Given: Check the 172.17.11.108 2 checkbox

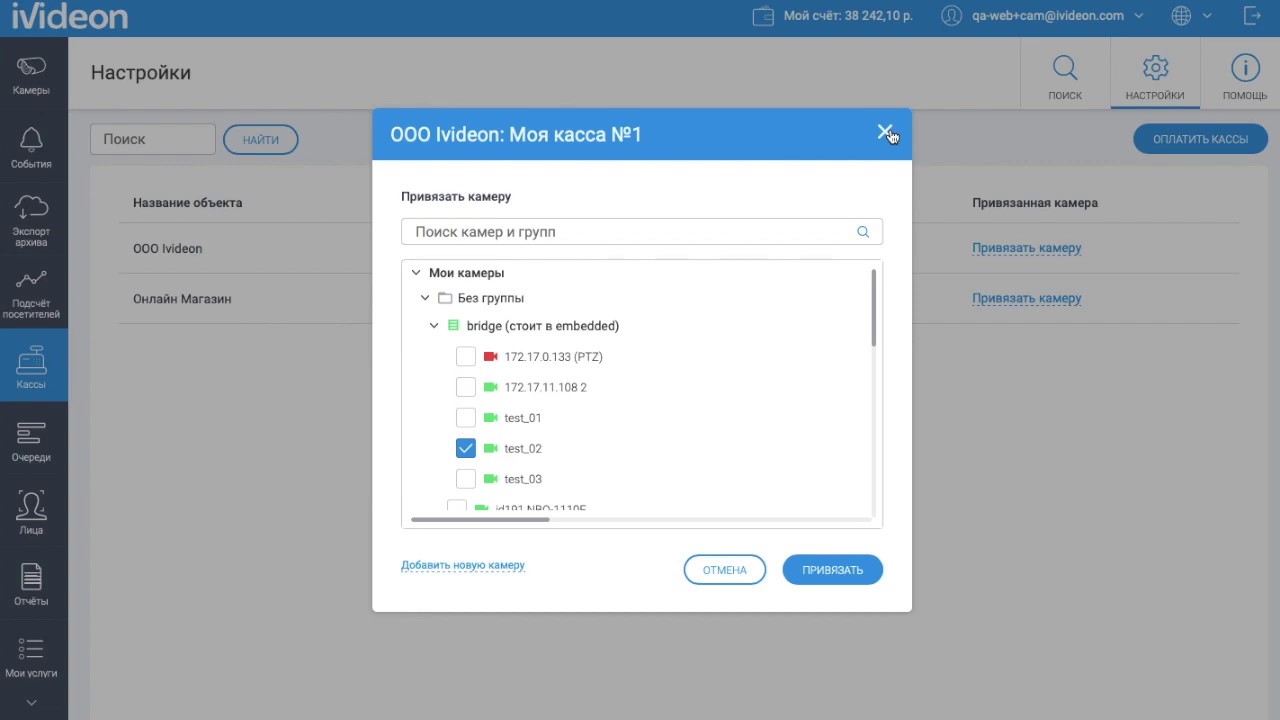Looking at the screenshot, I should [466, 387].
